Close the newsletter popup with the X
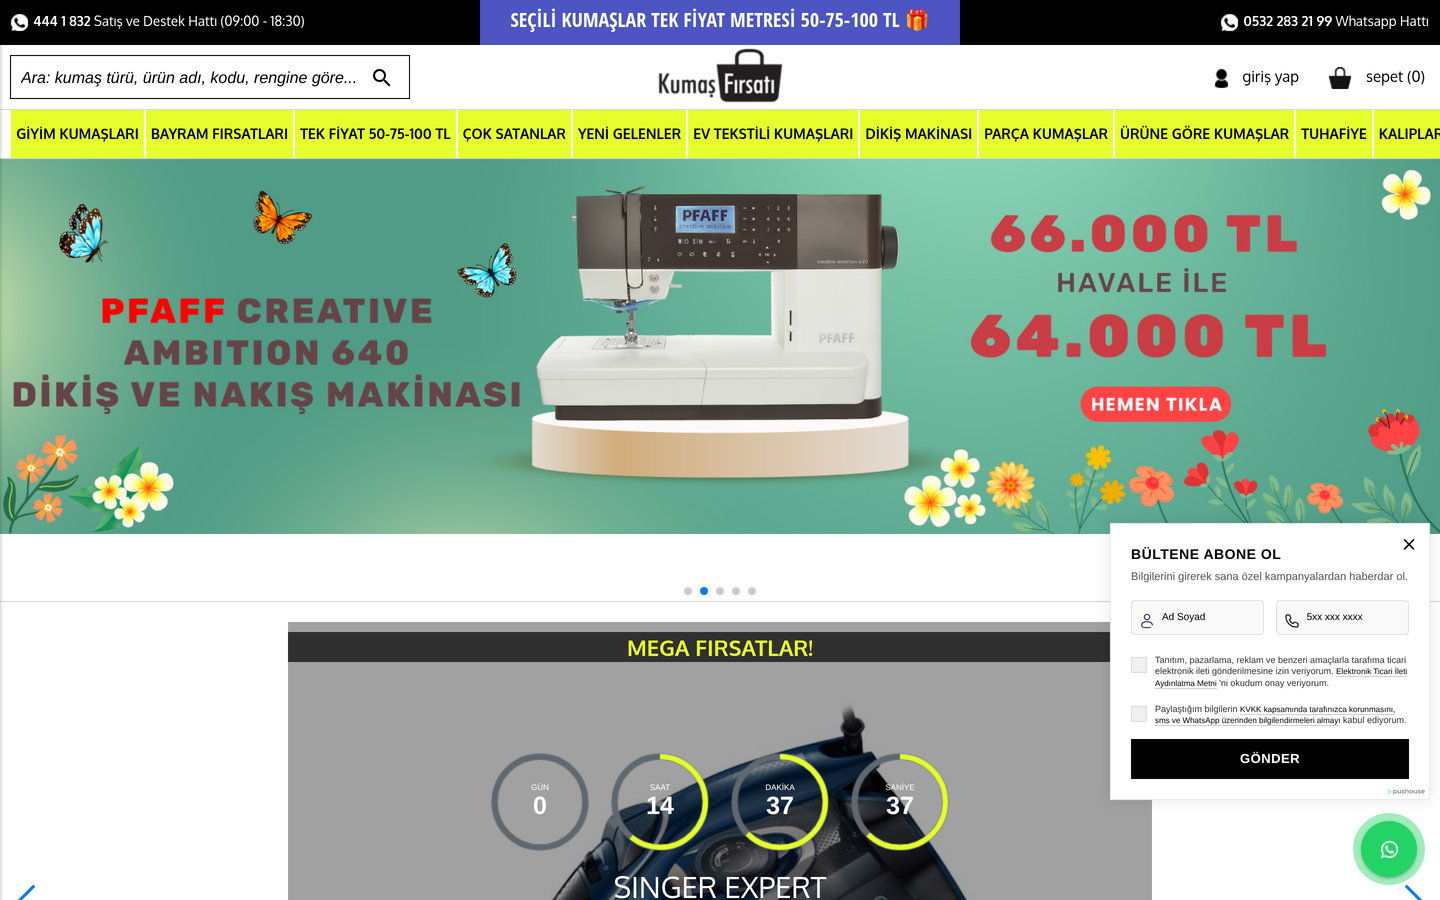The image size is (1440, 900). click(x=1409, y=545)
